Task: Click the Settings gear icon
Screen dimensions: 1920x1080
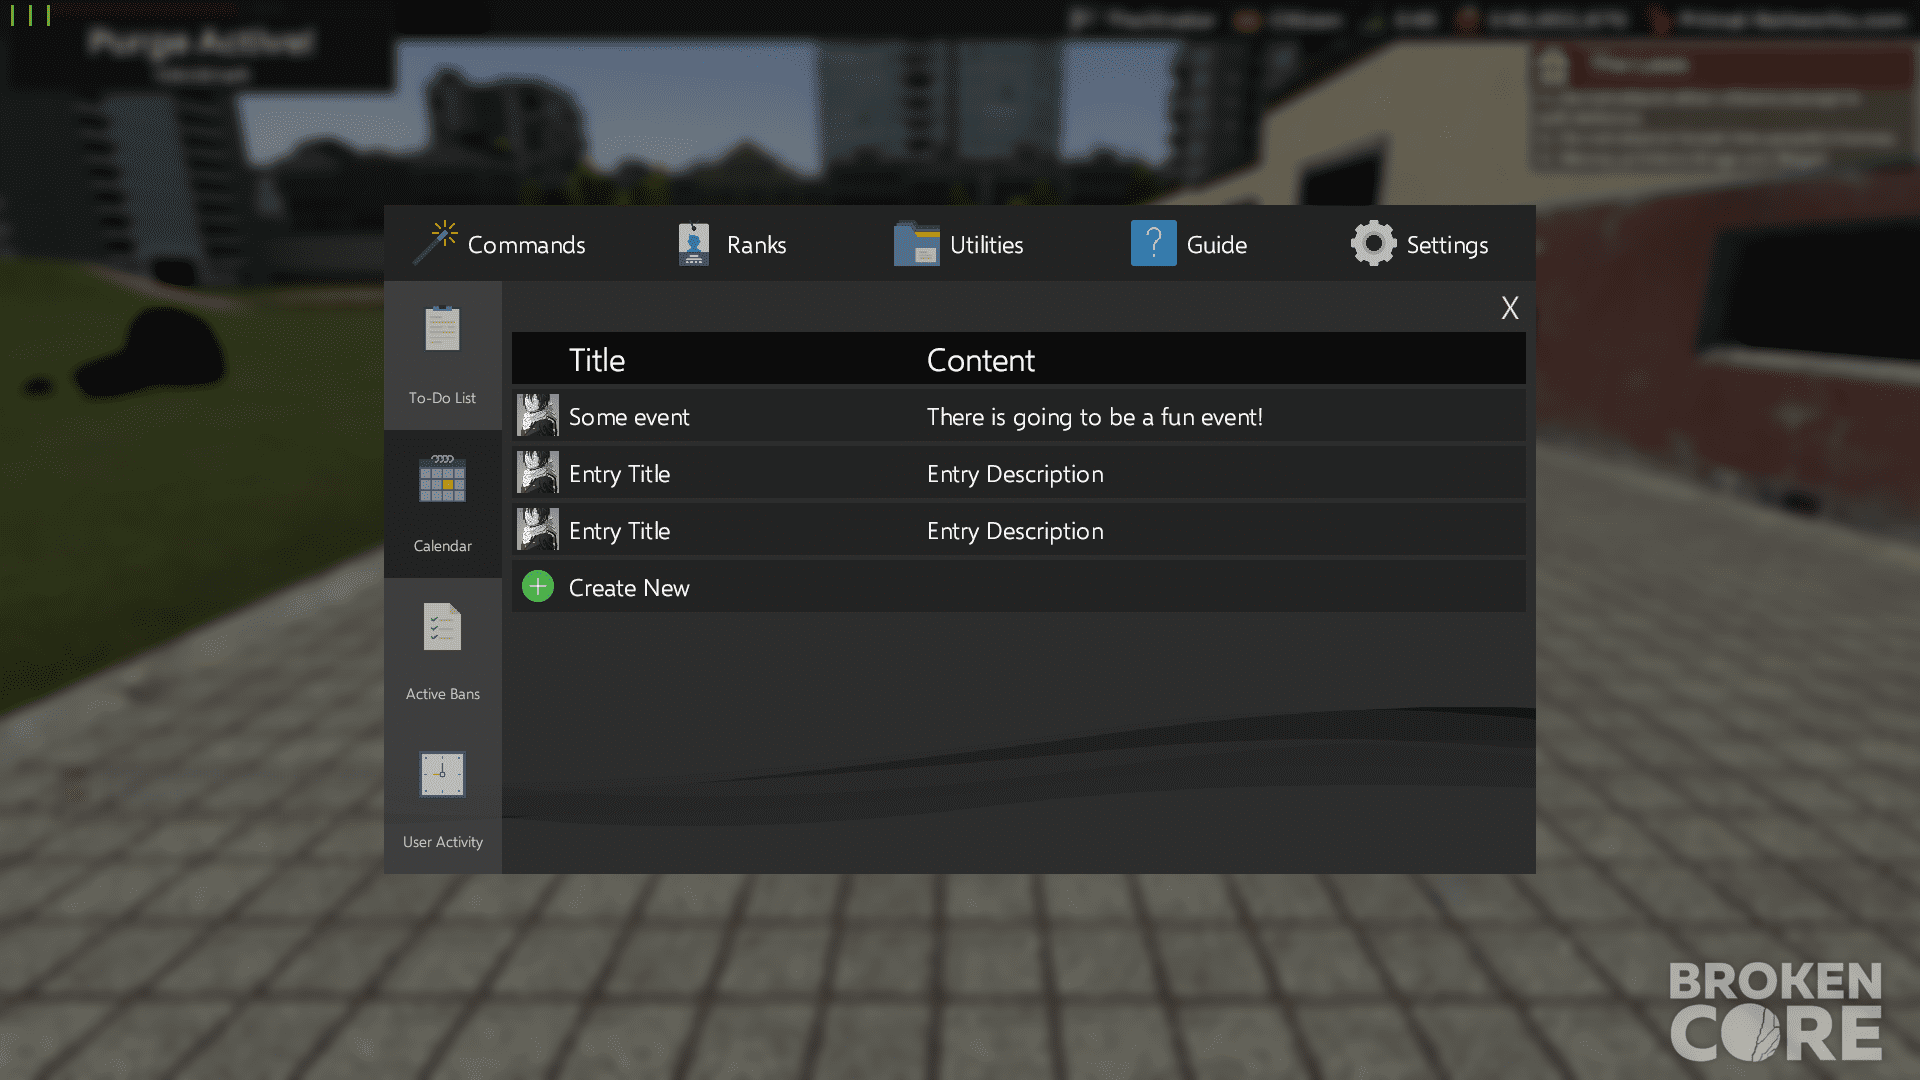Action: 1373,243
